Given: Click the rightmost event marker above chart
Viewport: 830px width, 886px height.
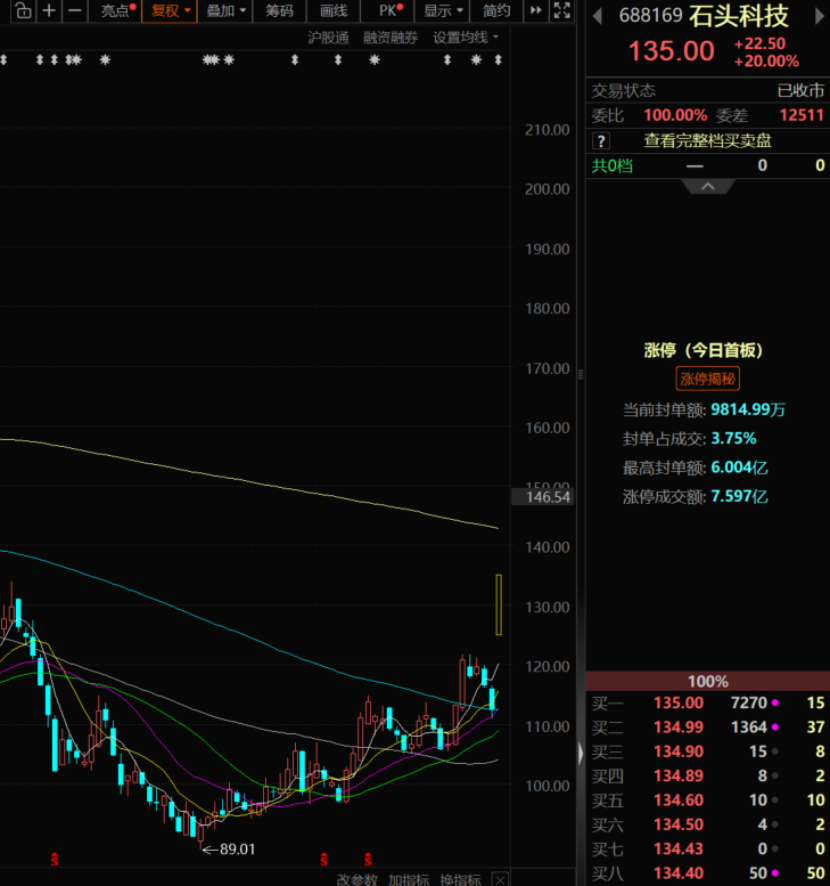Looking at the screenshot, I should [x=498, y=59].
